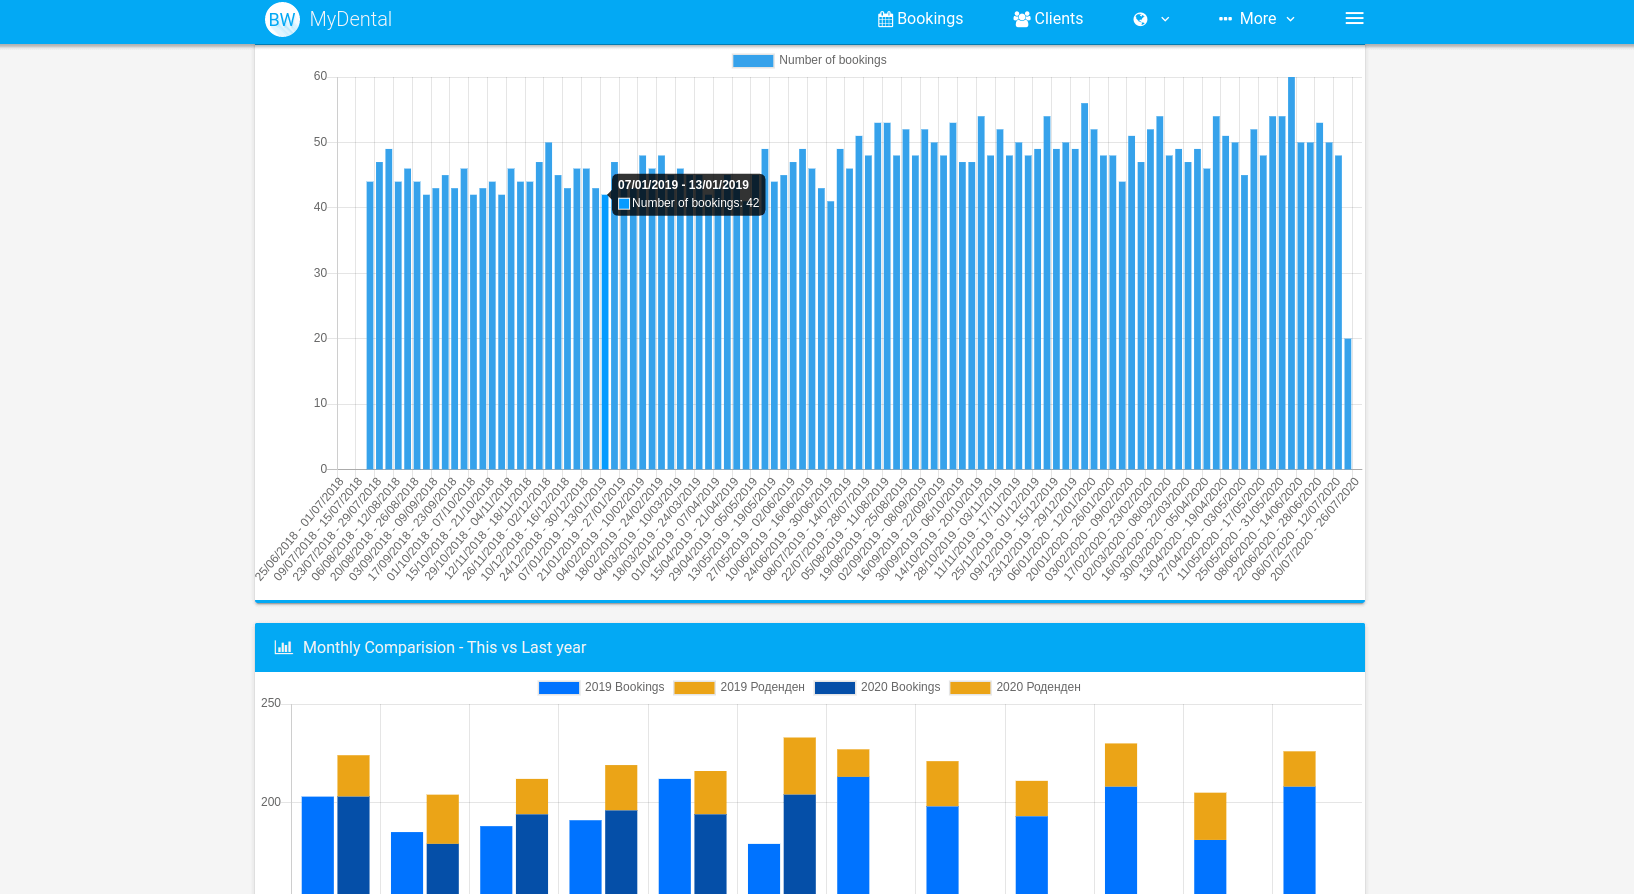Click the globe language icon
The width and height of the screenshot is (1634, 894).
pos(1140,19)
